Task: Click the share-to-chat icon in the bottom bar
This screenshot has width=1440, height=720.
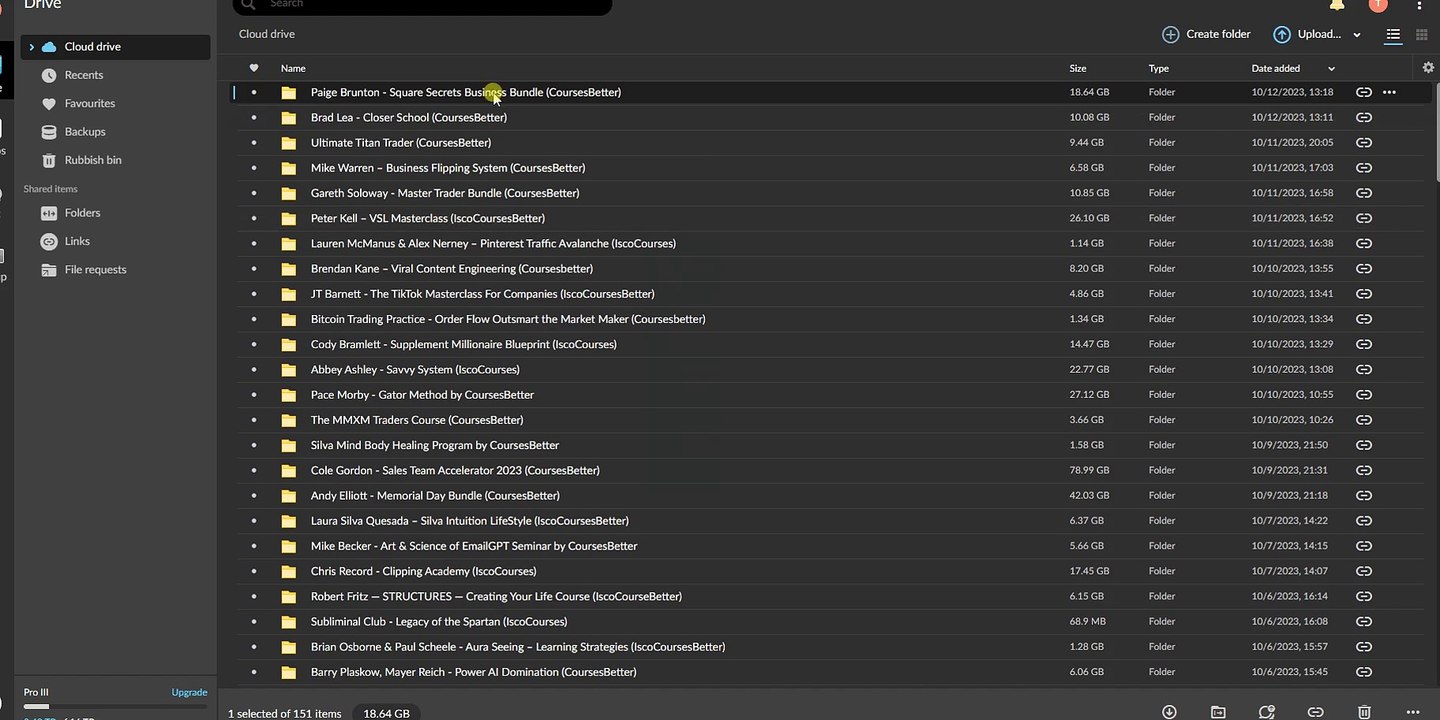Action: click(1267, 712)
